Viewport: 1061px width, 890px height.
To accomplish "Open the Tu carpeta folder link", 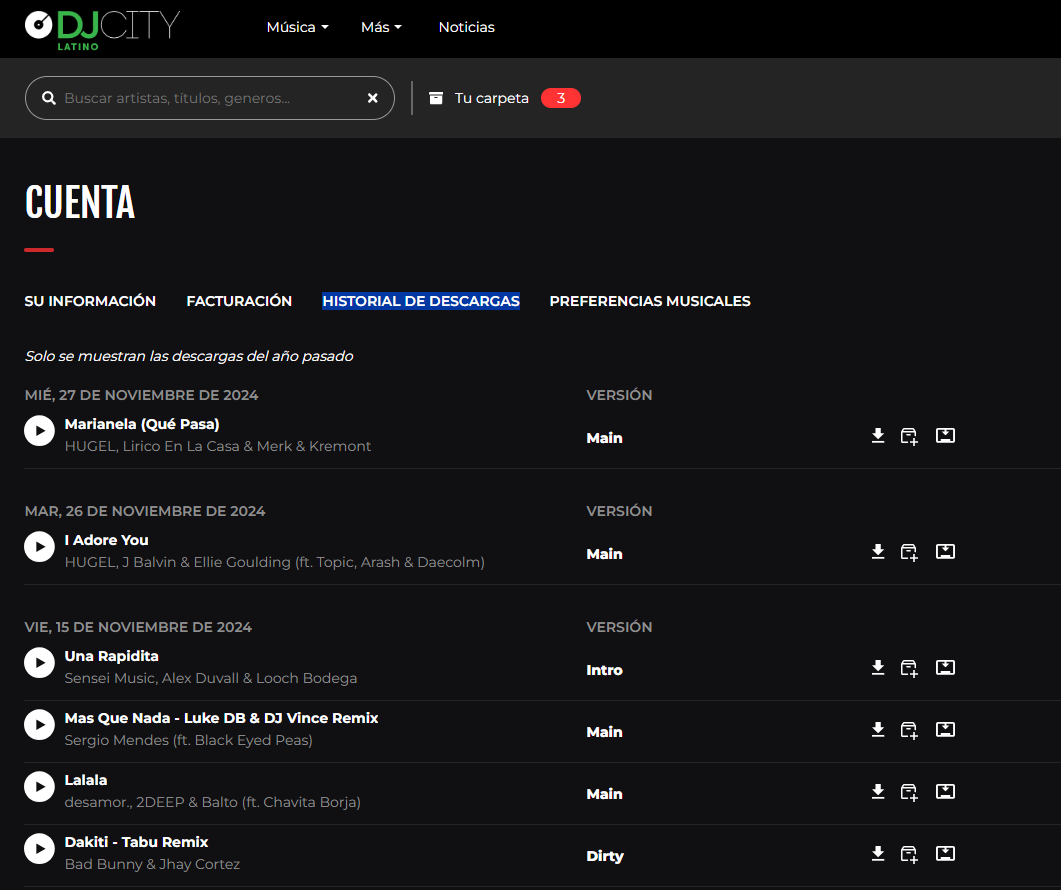I will [492, 98].
